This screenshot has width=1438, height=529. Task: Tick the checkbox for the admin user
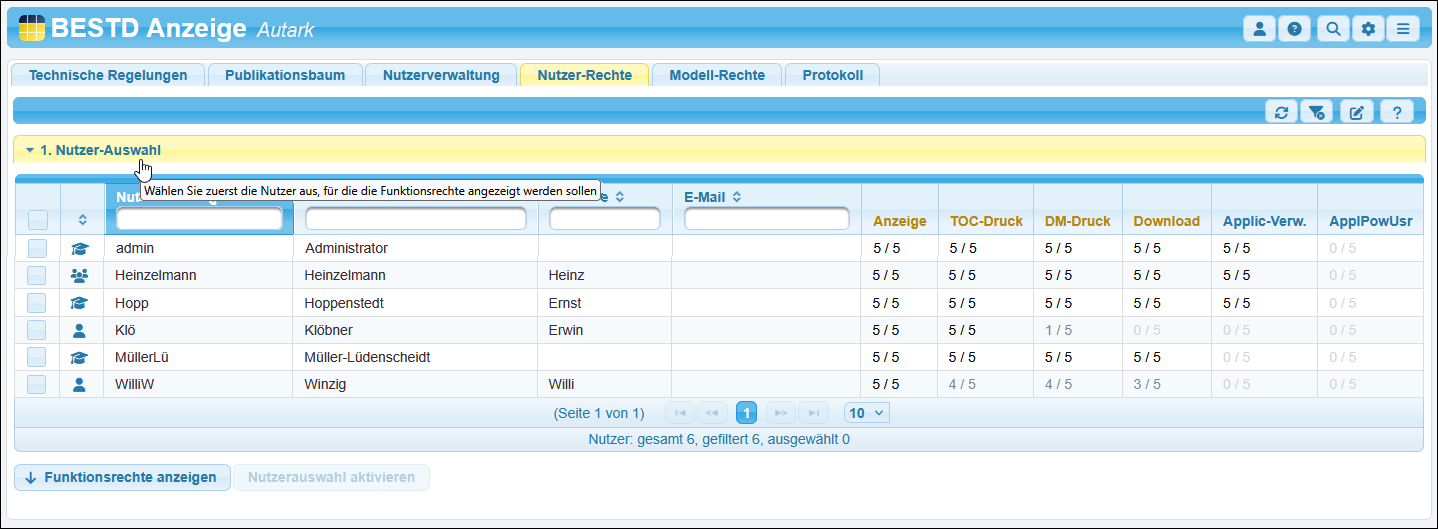(x=37, y=248)
